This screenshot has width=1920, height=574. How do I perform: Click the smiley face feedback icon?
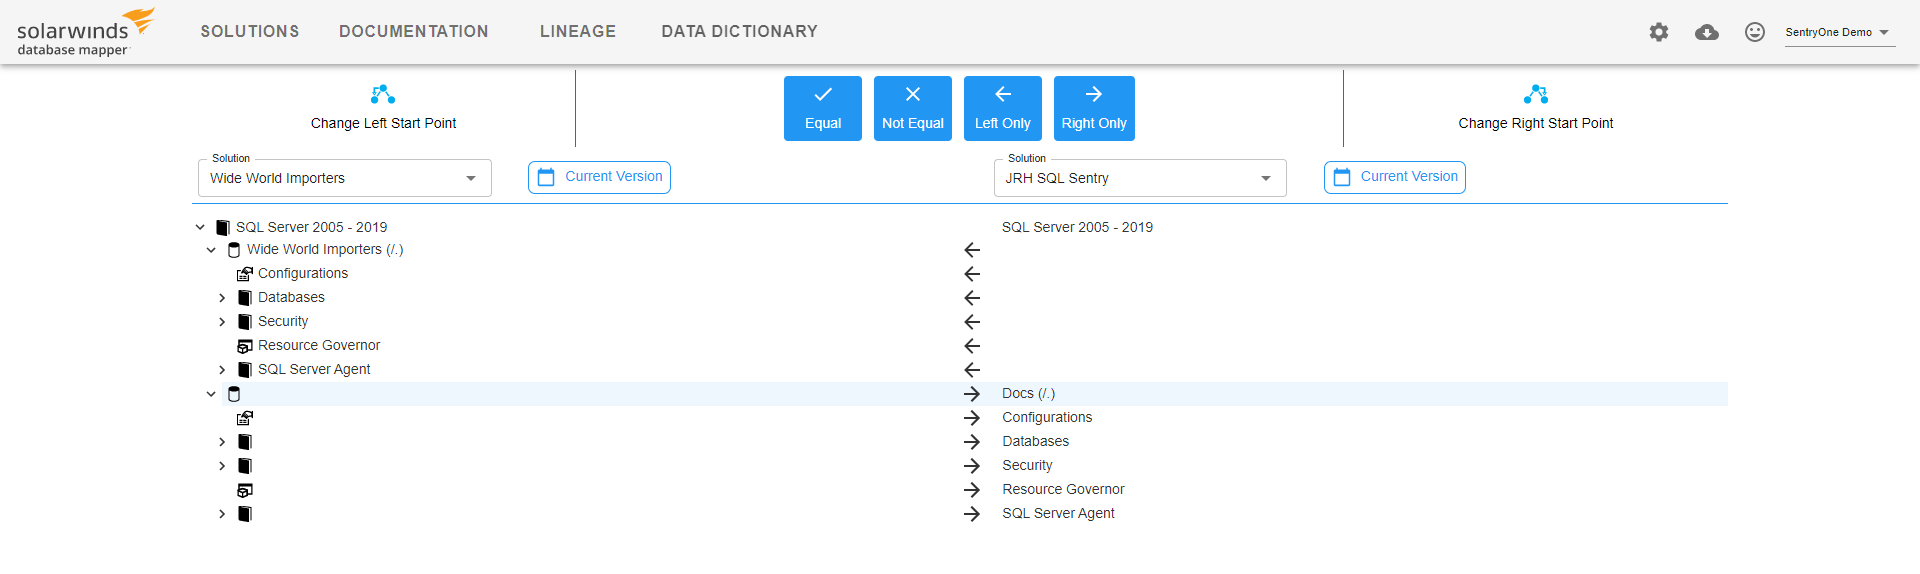(x=1755, y=32)
